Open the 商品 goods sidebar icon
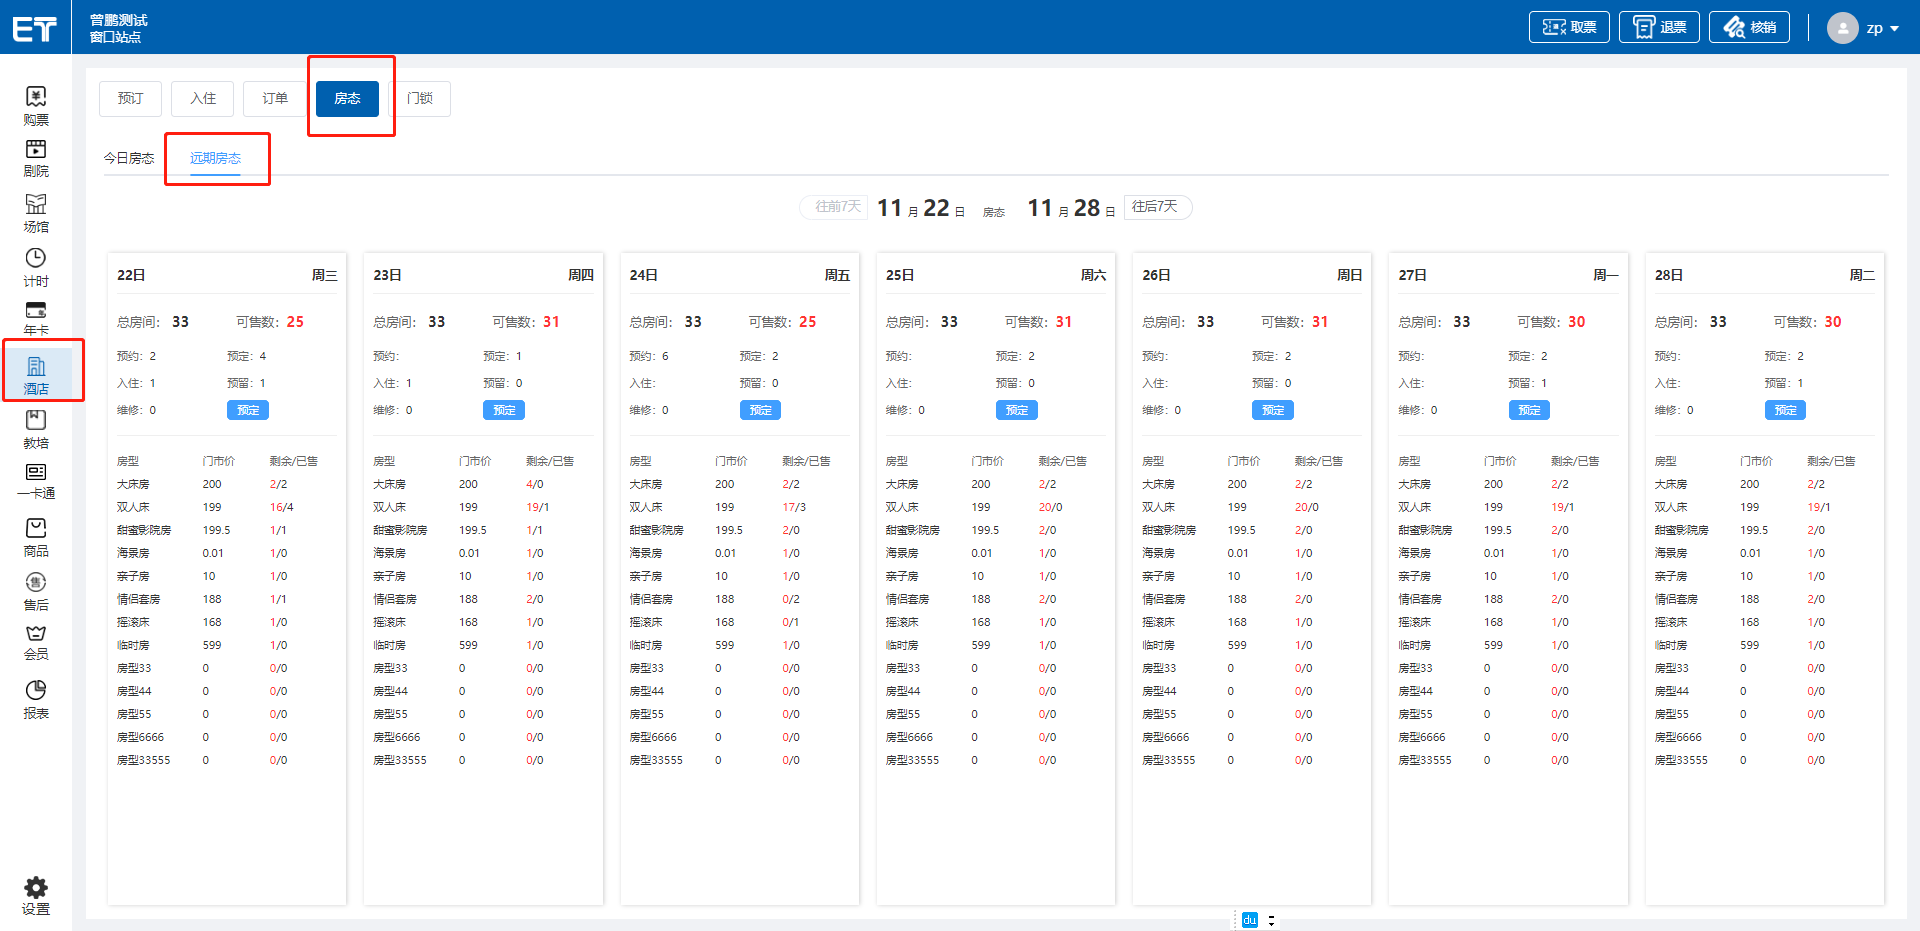This screenshot has width=1920, height=931. point(36,536)
